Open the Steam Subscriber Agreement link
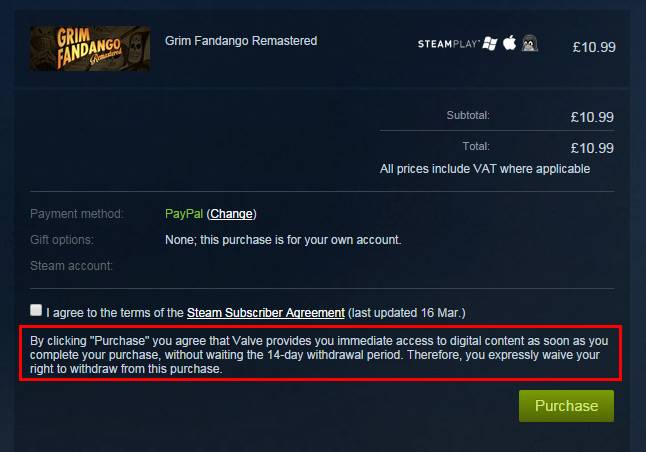 tap(266, 313)
